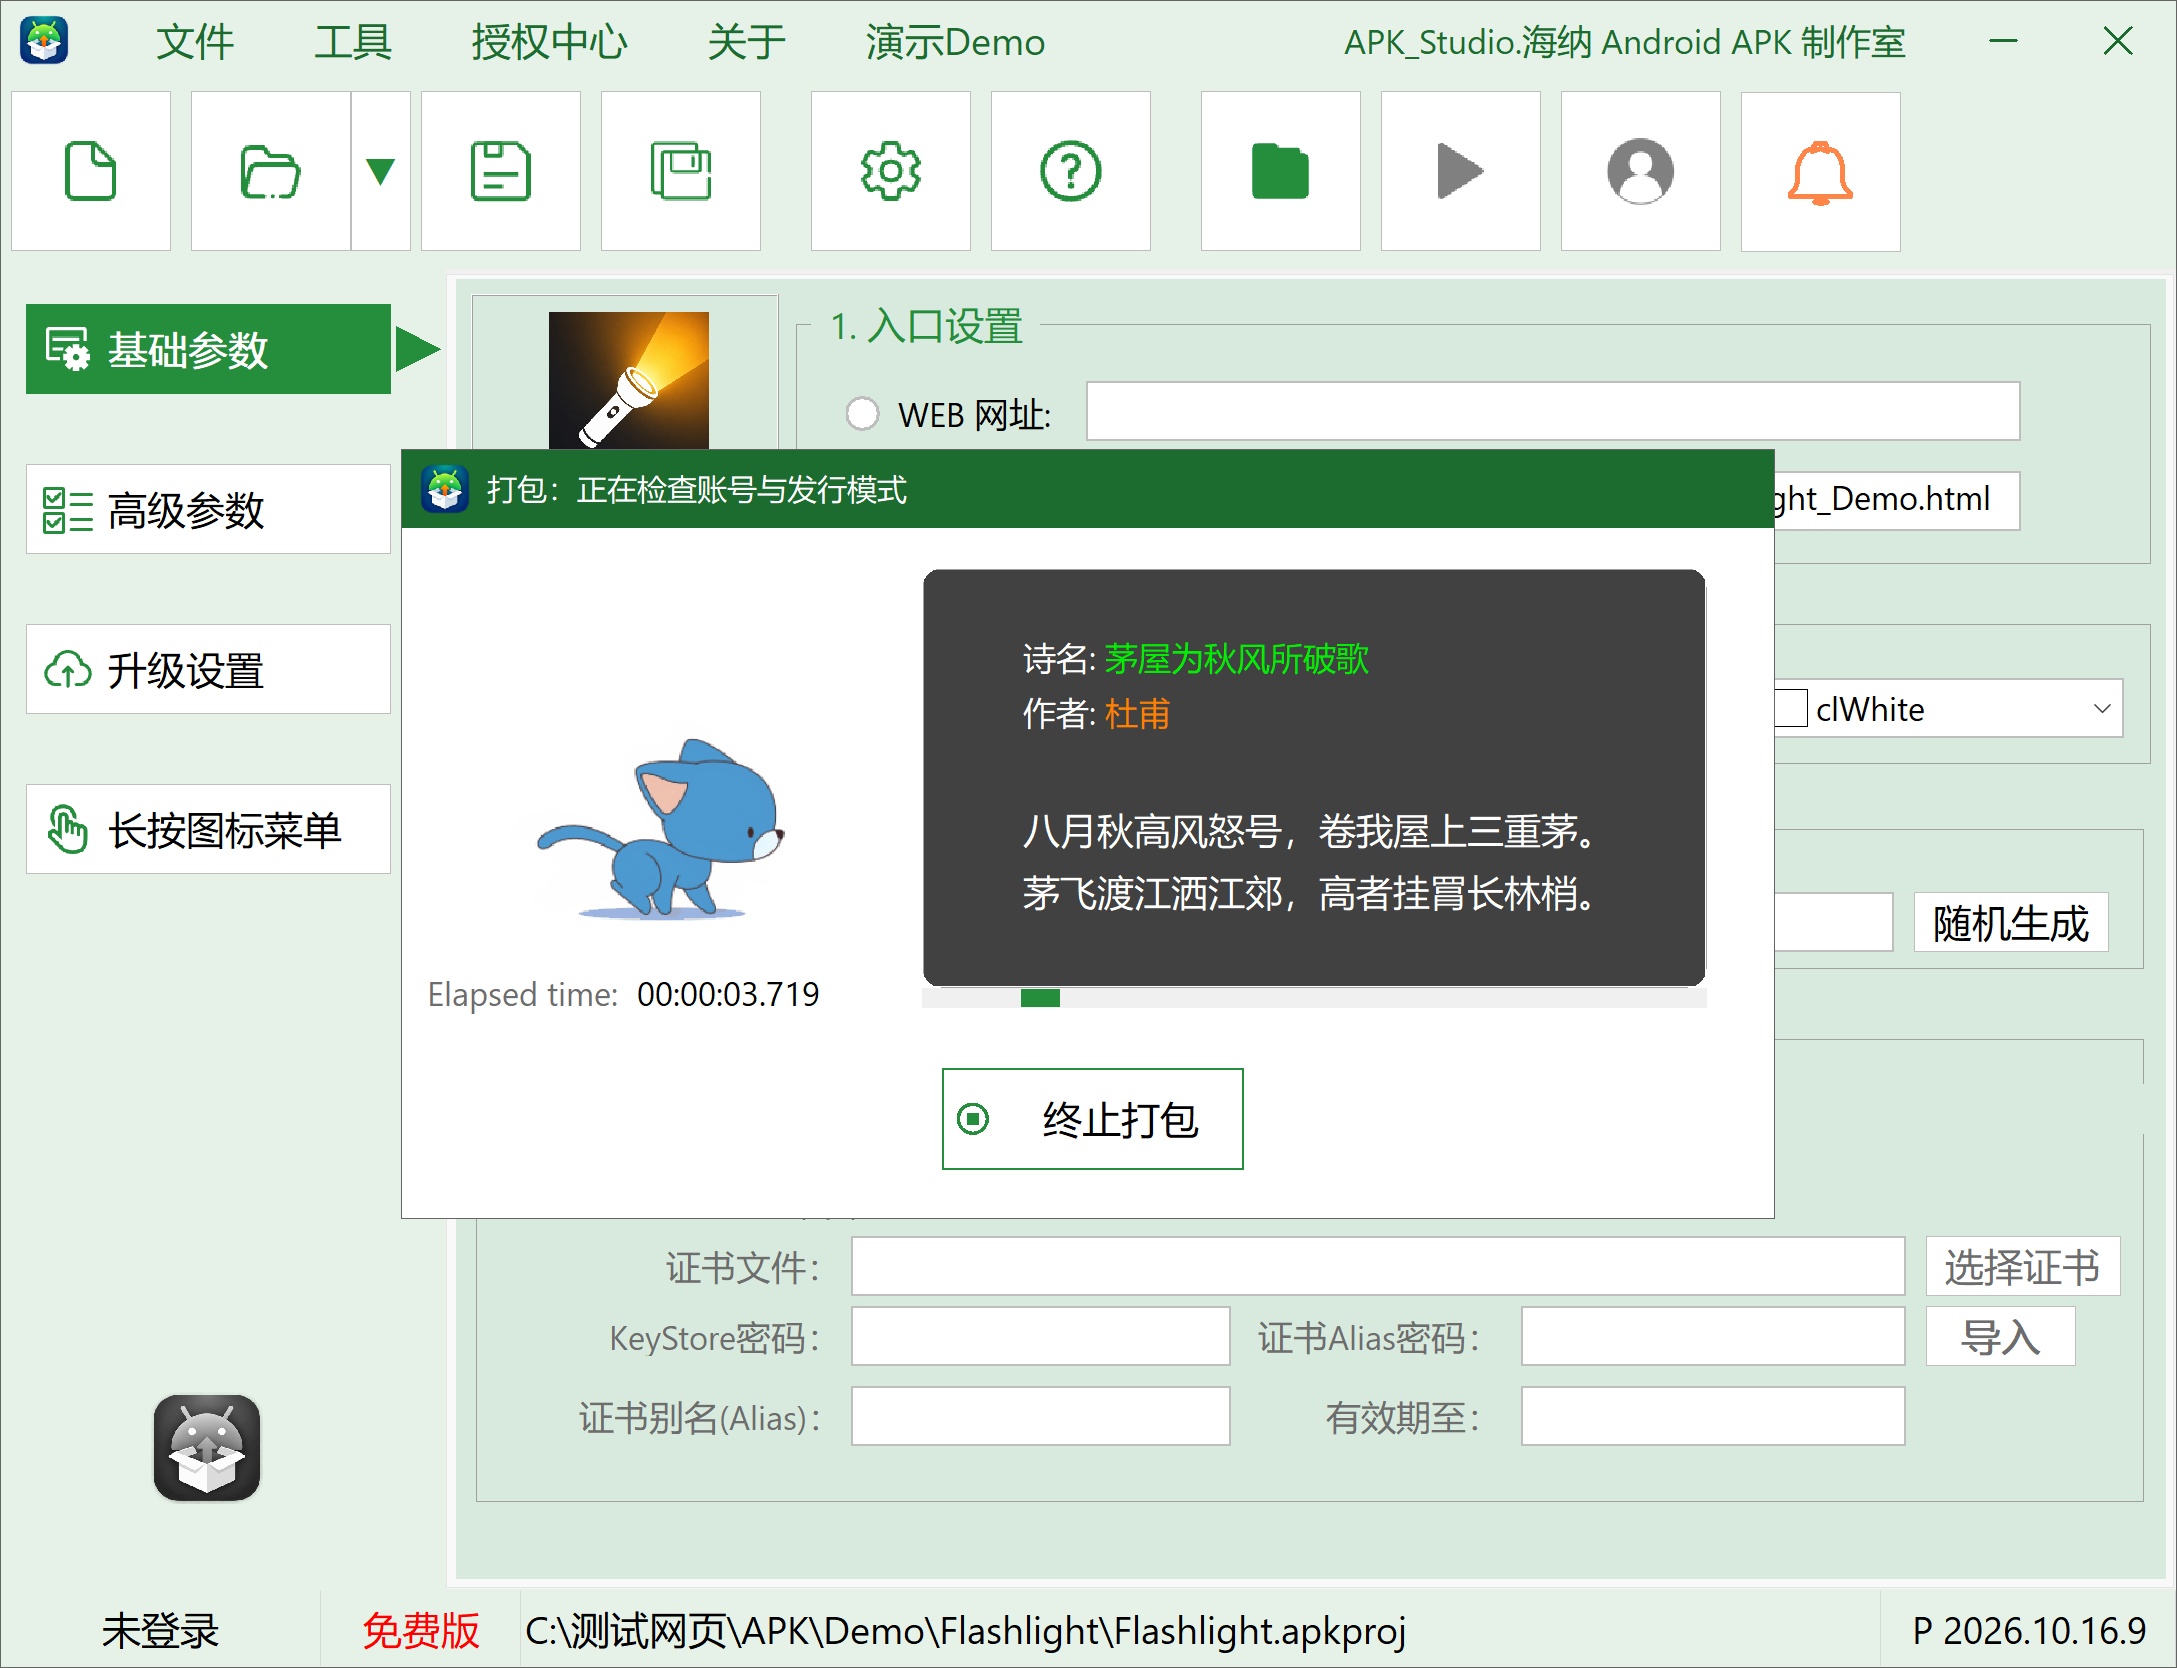This screenshot has width=2177, height=1668.
Task: Select the WEB 网址 radio button
Action: pyautogui.click(x=862, y=413)
